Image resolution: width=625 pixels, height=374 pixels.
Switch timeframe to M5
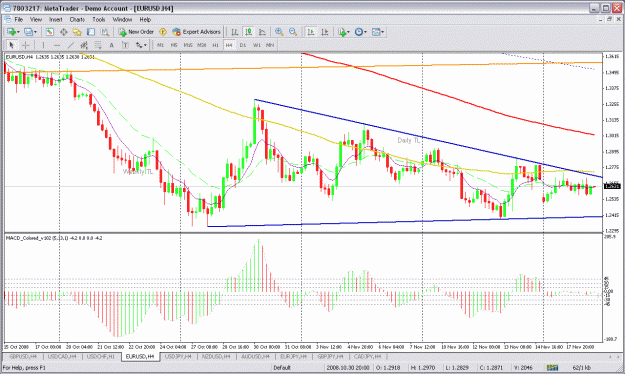coord(174,45)
